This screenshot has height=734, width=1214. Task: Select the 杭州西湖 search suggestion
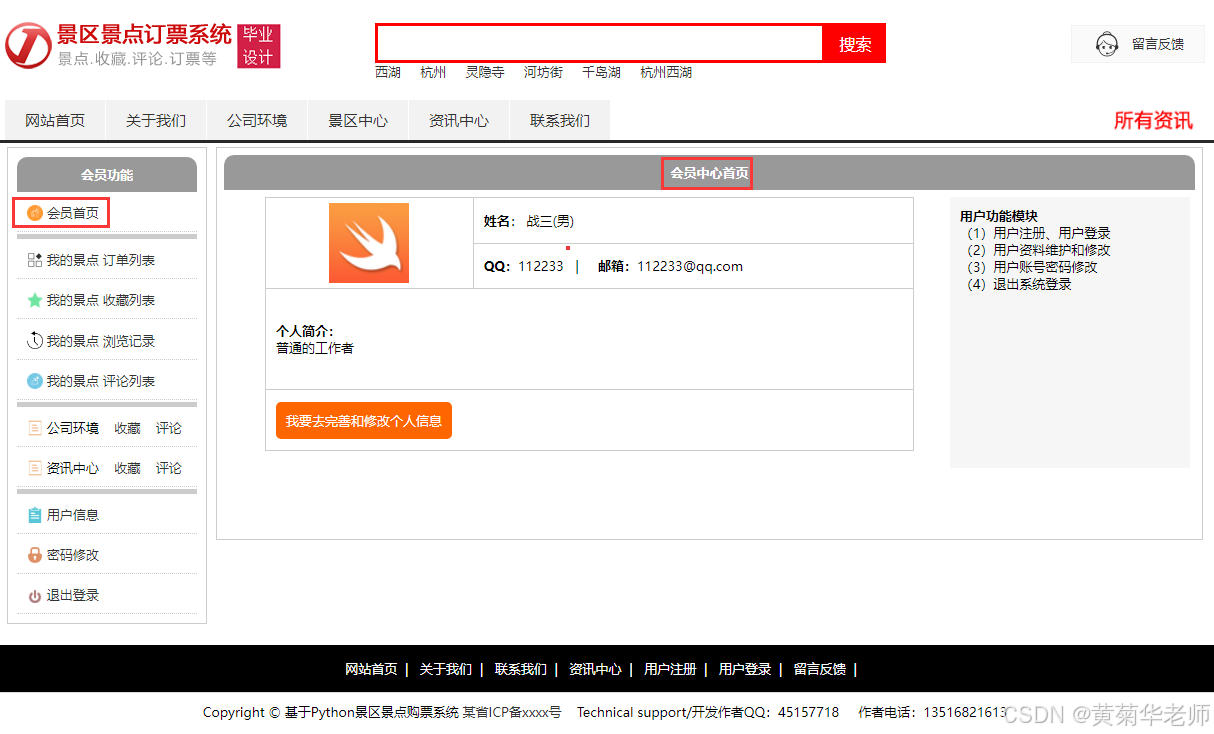[x=666, y=72]
